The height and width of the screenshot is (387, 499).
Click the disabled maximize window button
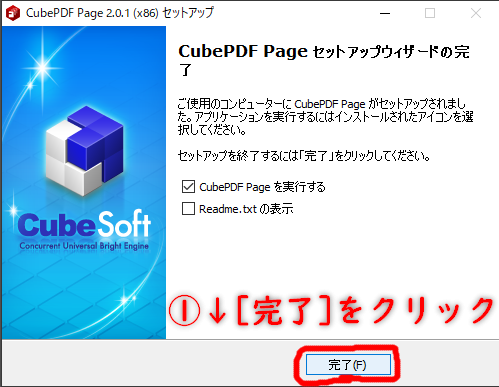[430, 13]
